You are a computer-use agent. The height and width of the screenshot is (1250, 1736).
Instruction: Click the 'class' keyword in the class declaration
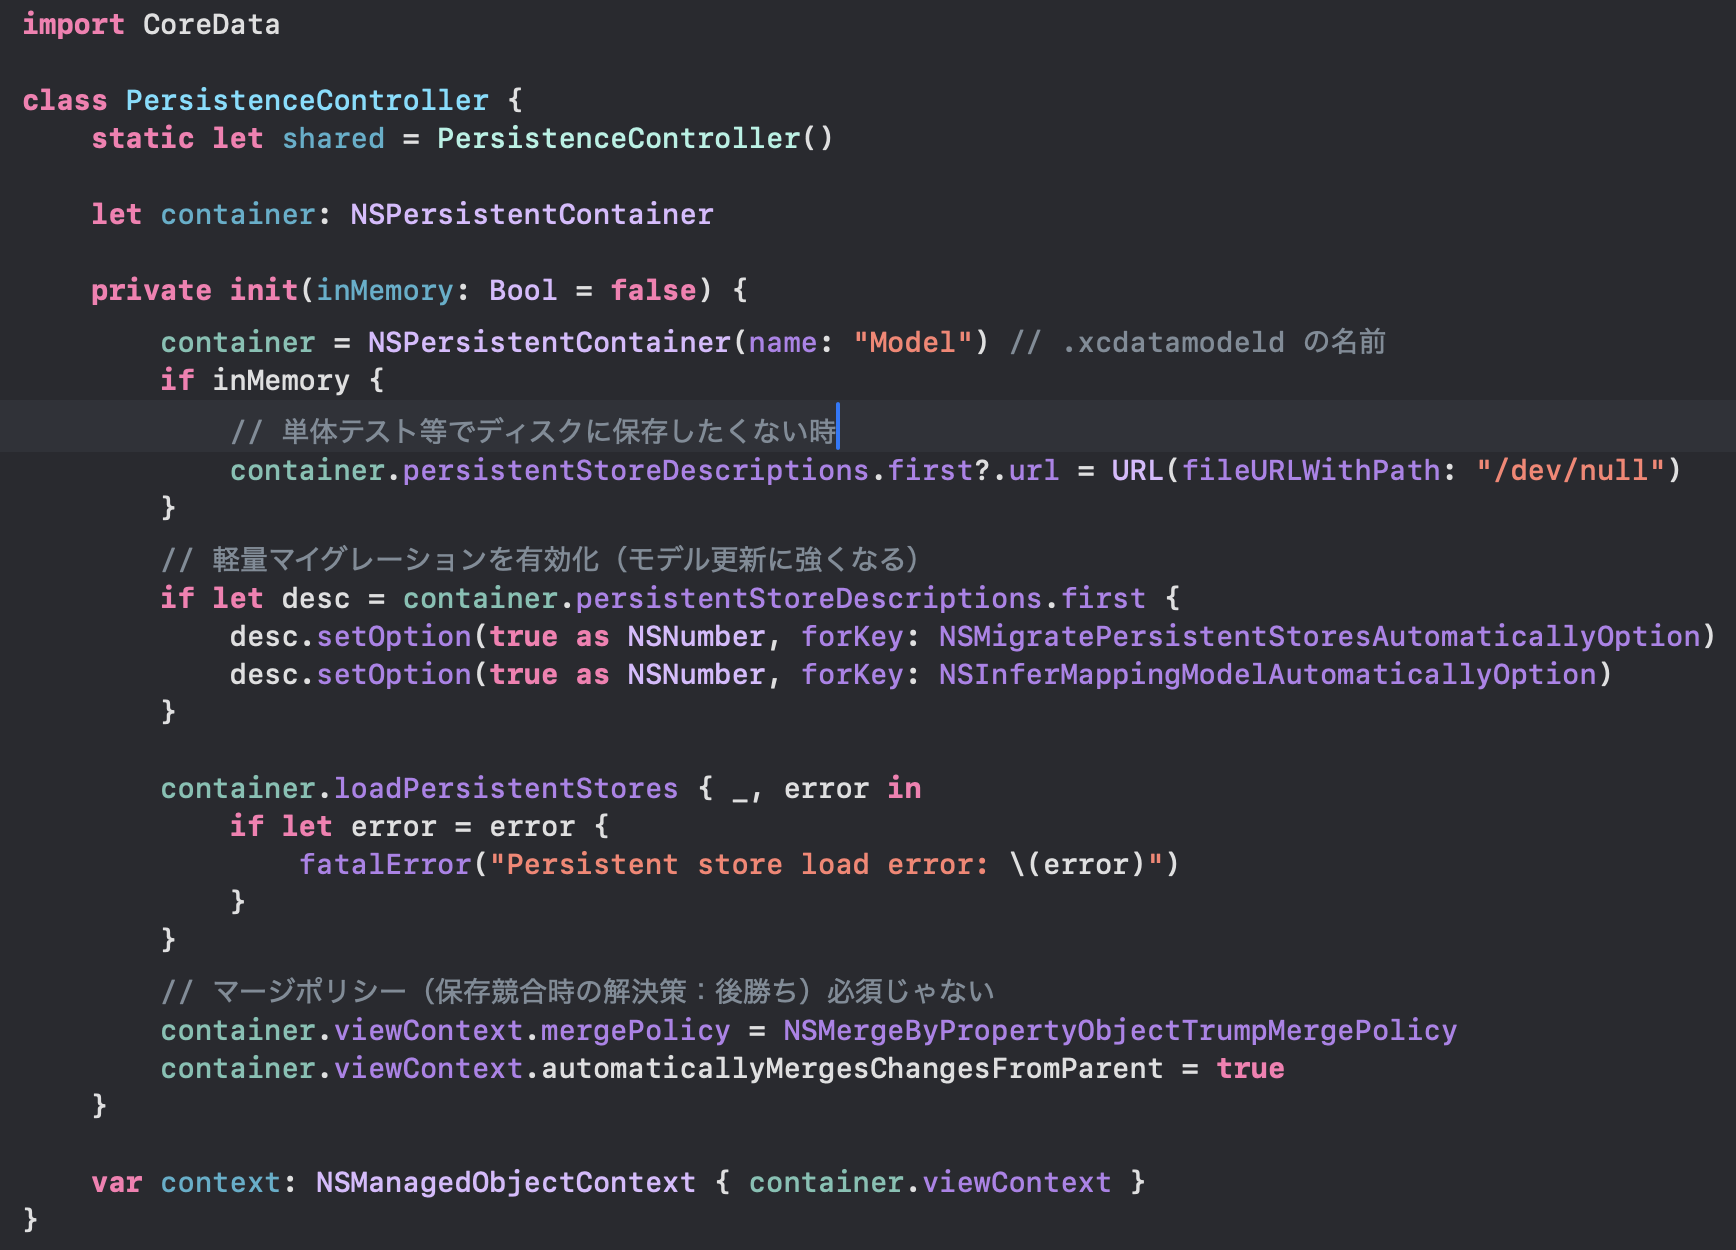tap(65, 100)
